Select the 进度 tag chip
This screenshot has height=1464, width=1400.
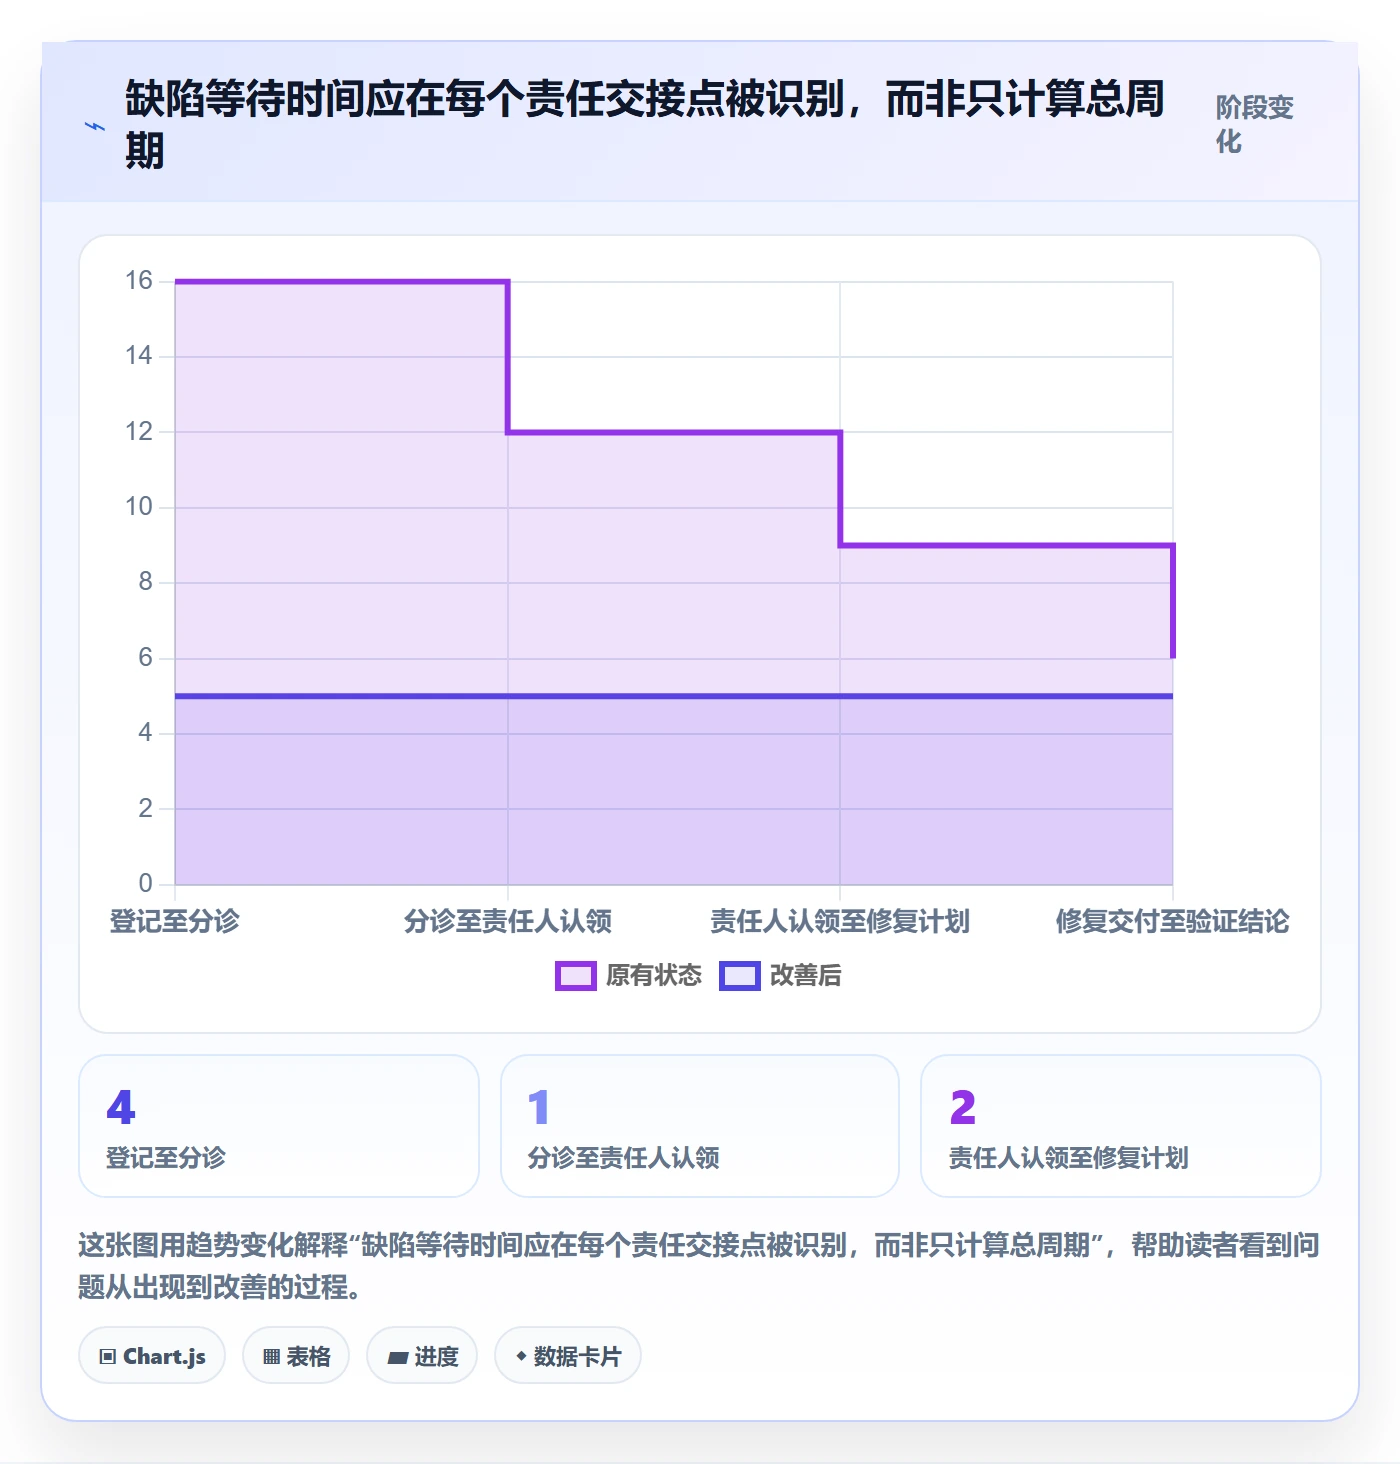pyautogui.click(x=422, y=1356)
